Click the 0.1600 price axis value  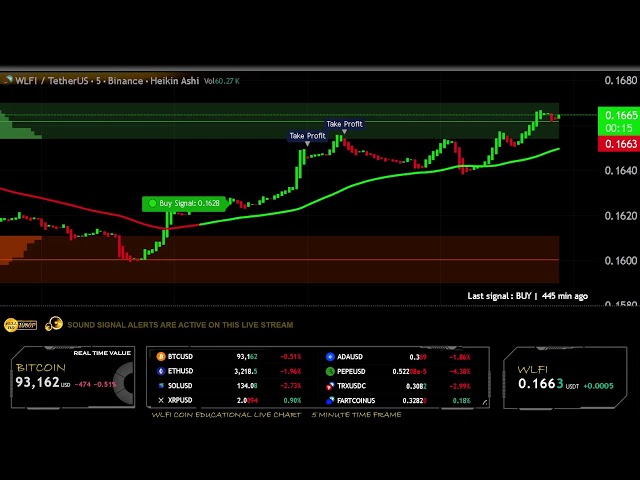pyautogui.click(x=621, y=260)
